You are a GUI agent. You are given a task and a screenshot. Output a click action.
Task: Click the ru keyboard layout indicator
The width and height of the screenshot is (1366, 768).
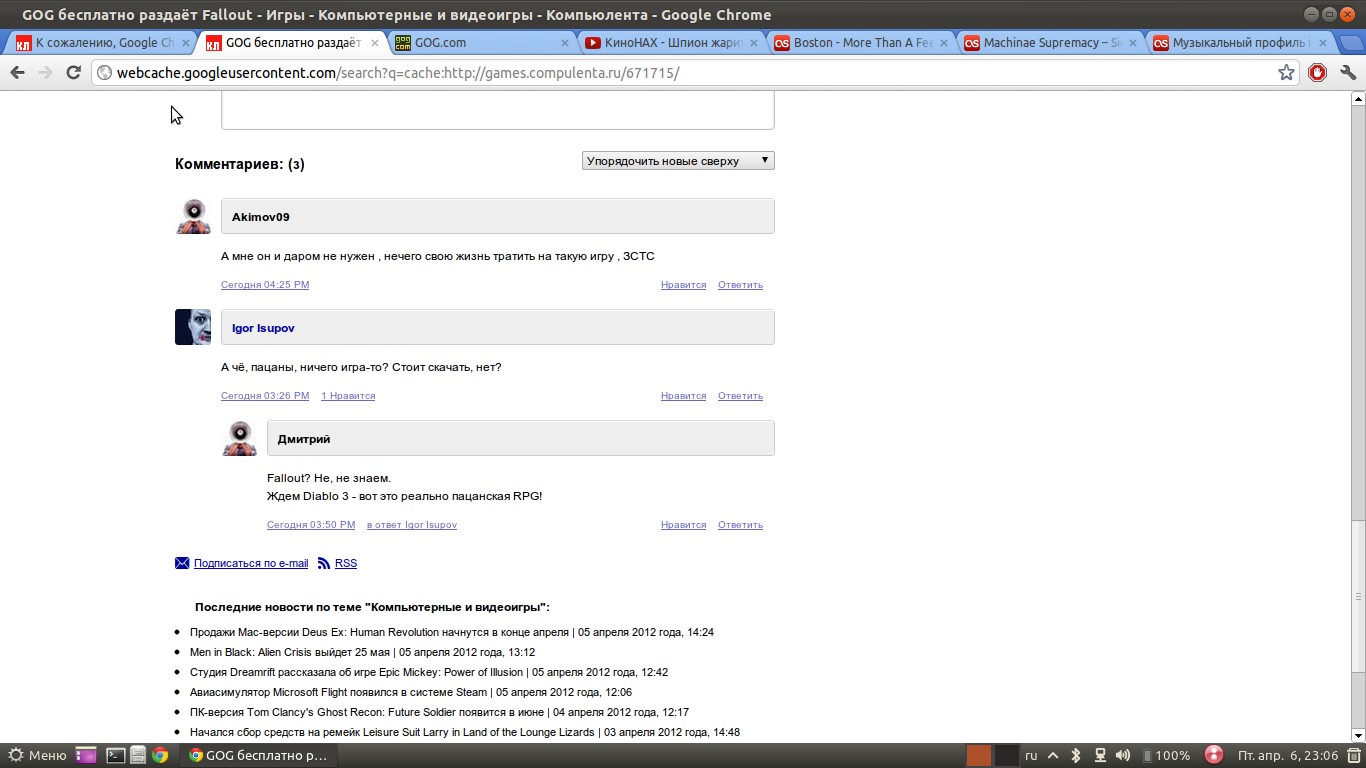(x=1031, y=755)
